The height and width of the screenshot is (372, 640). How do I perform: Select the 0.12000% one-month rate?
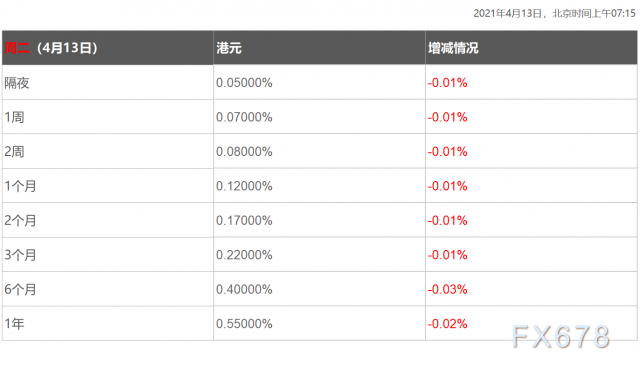pos(244,186)
